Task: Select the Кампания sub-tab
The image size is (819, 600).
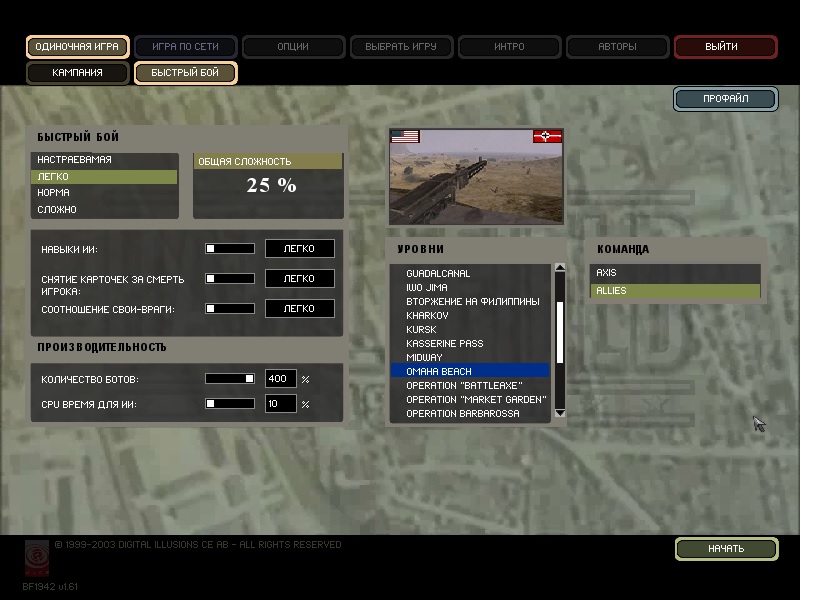Action: (77, 73)
